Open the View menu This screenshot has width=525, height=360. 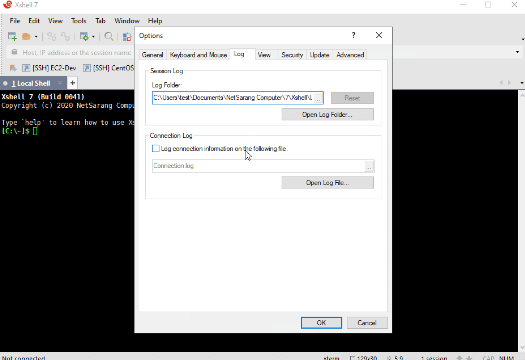[55, 21]
